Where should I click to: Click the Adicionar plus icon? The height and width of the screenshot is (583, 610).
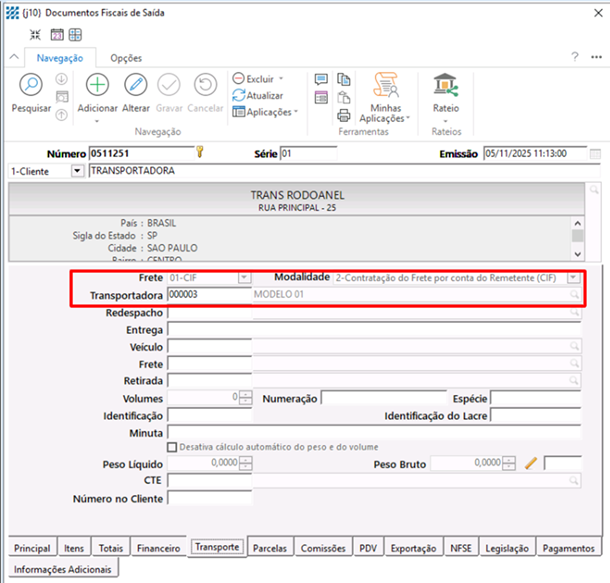pyautogui.click(x=97, y=86)
